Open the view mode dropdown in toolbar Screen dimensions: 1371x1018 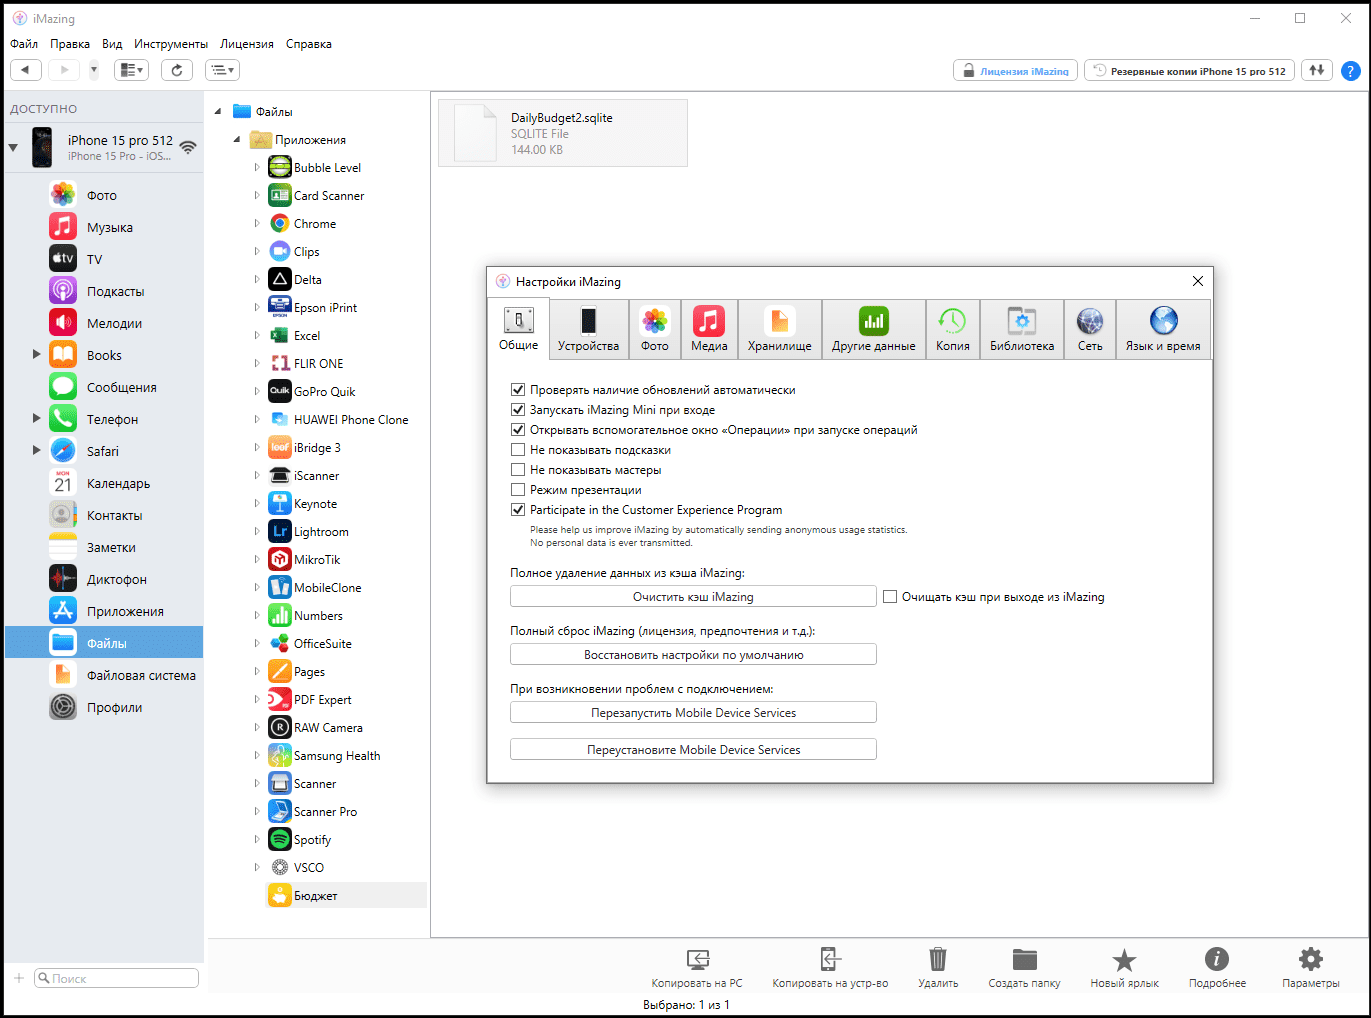point(131,70)
